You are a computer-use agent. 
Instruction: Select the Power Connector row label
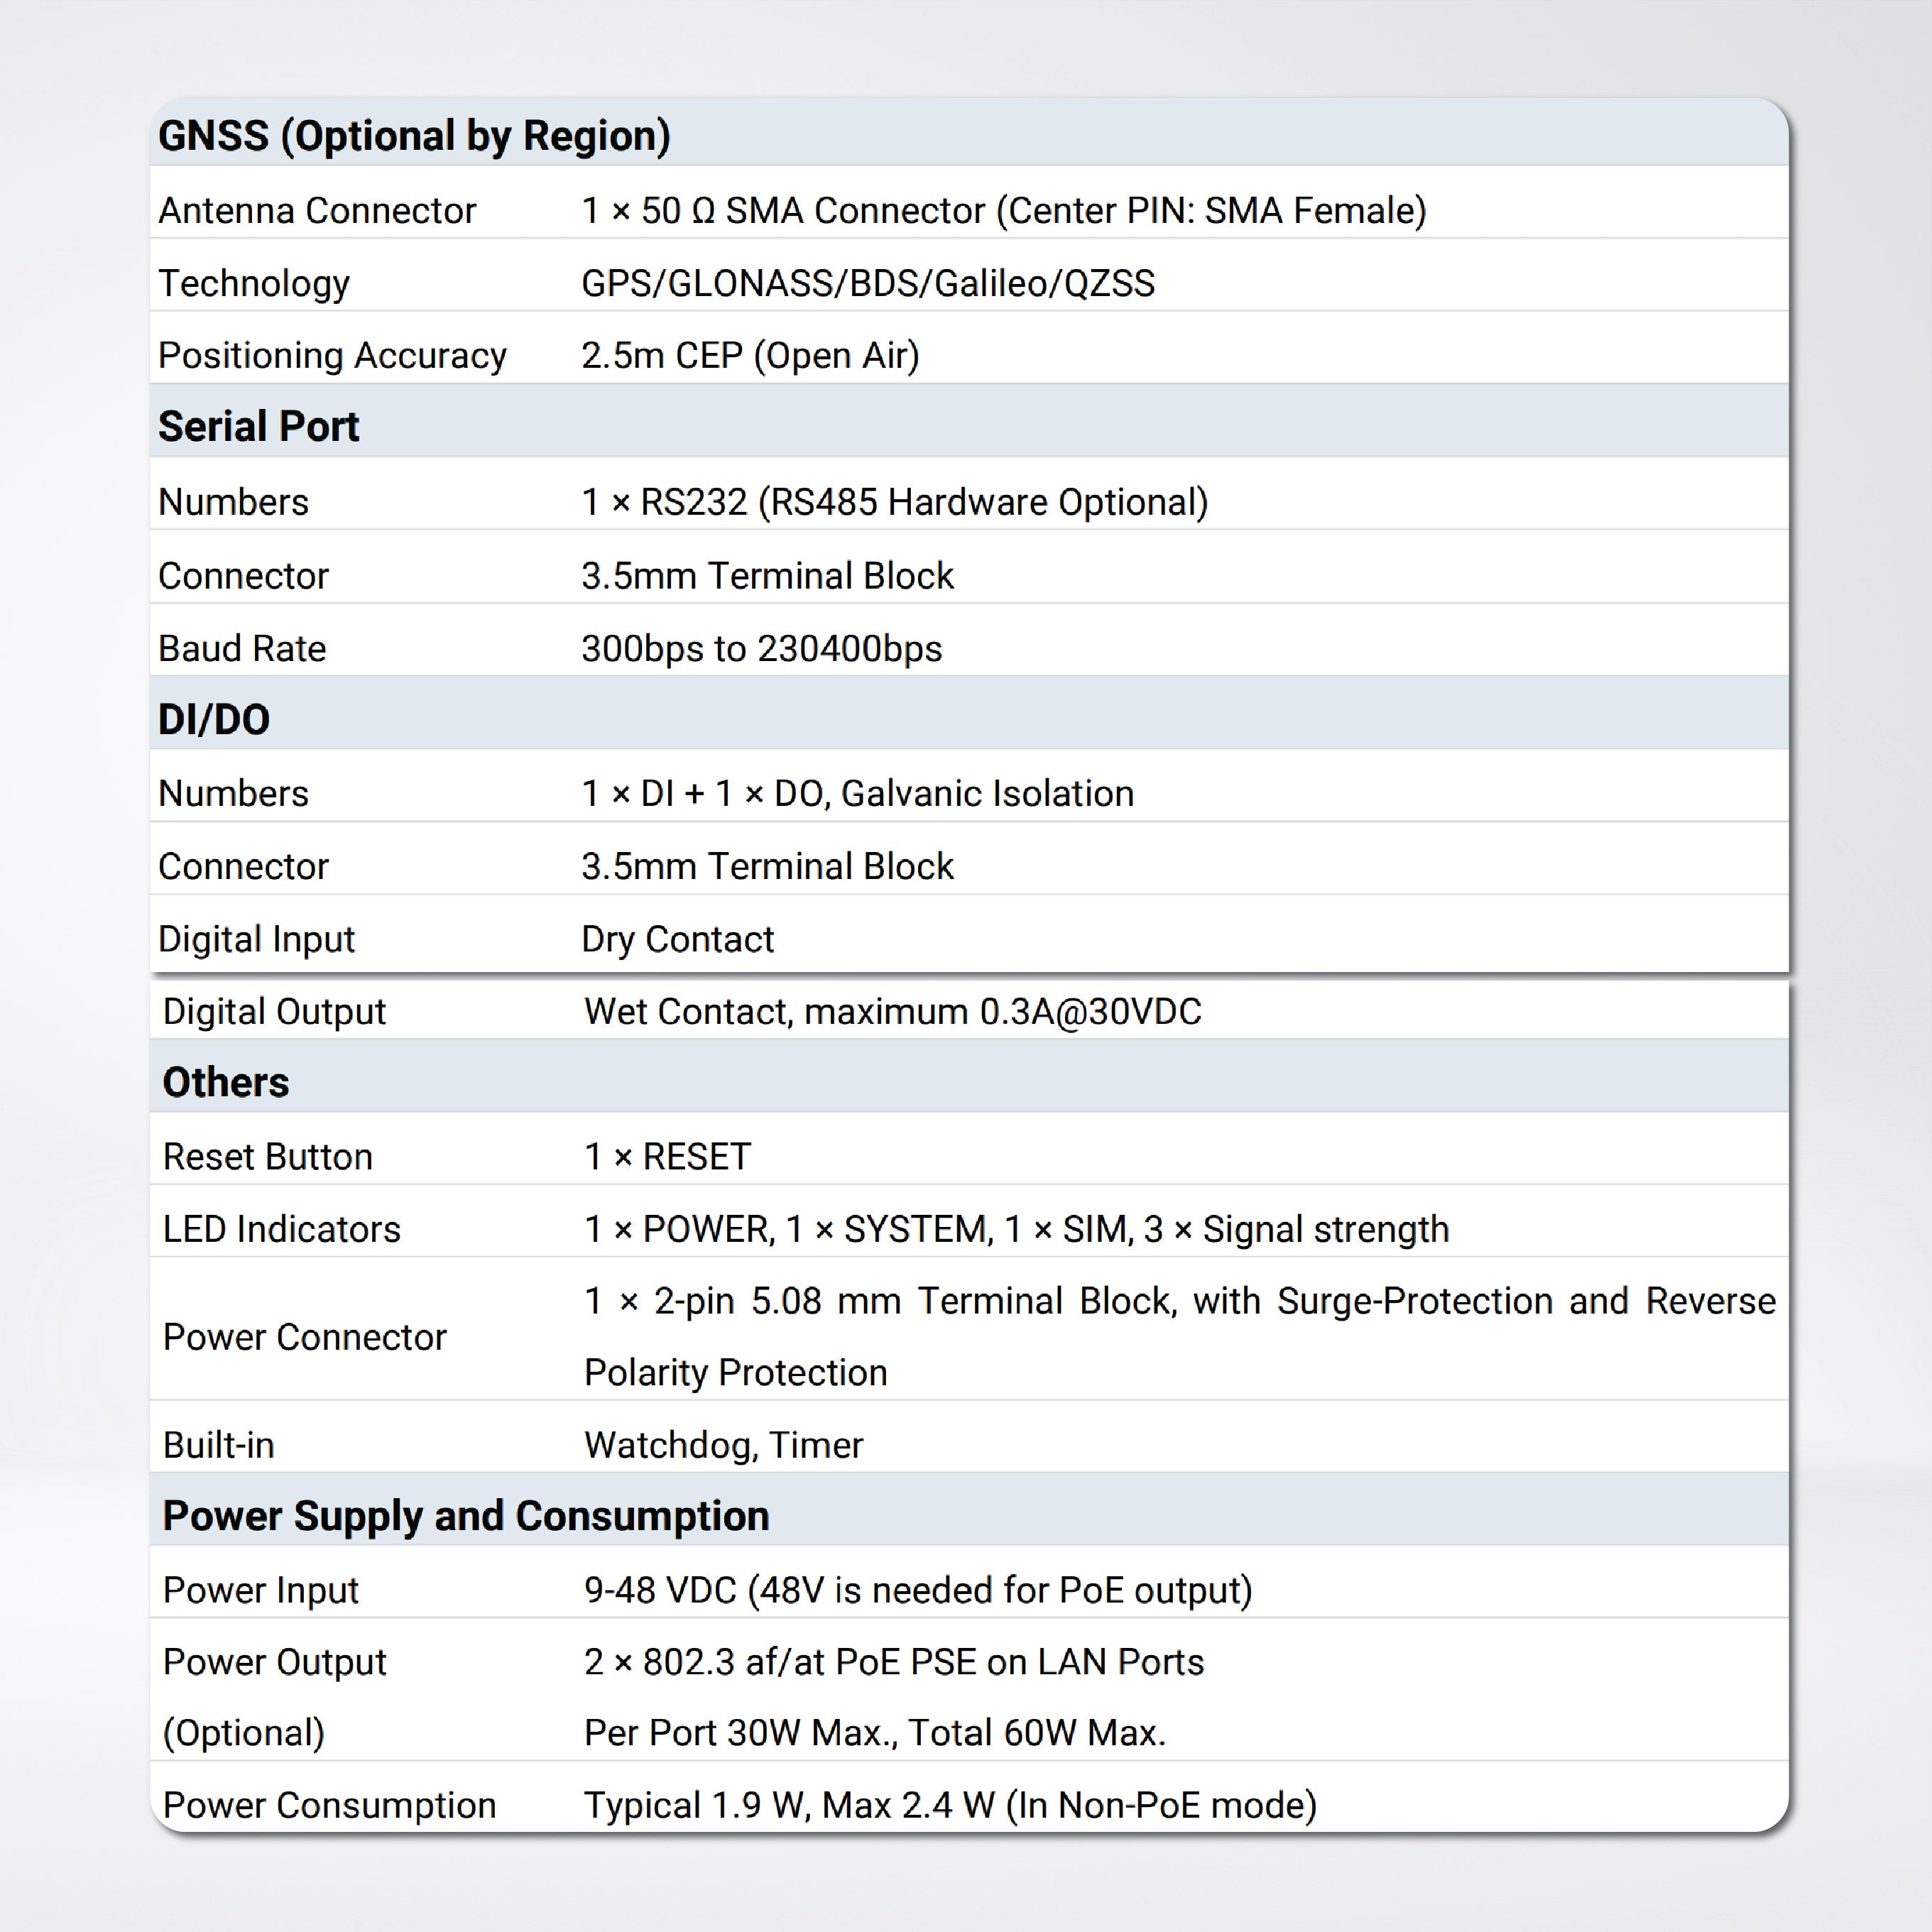coord(304,1338)
